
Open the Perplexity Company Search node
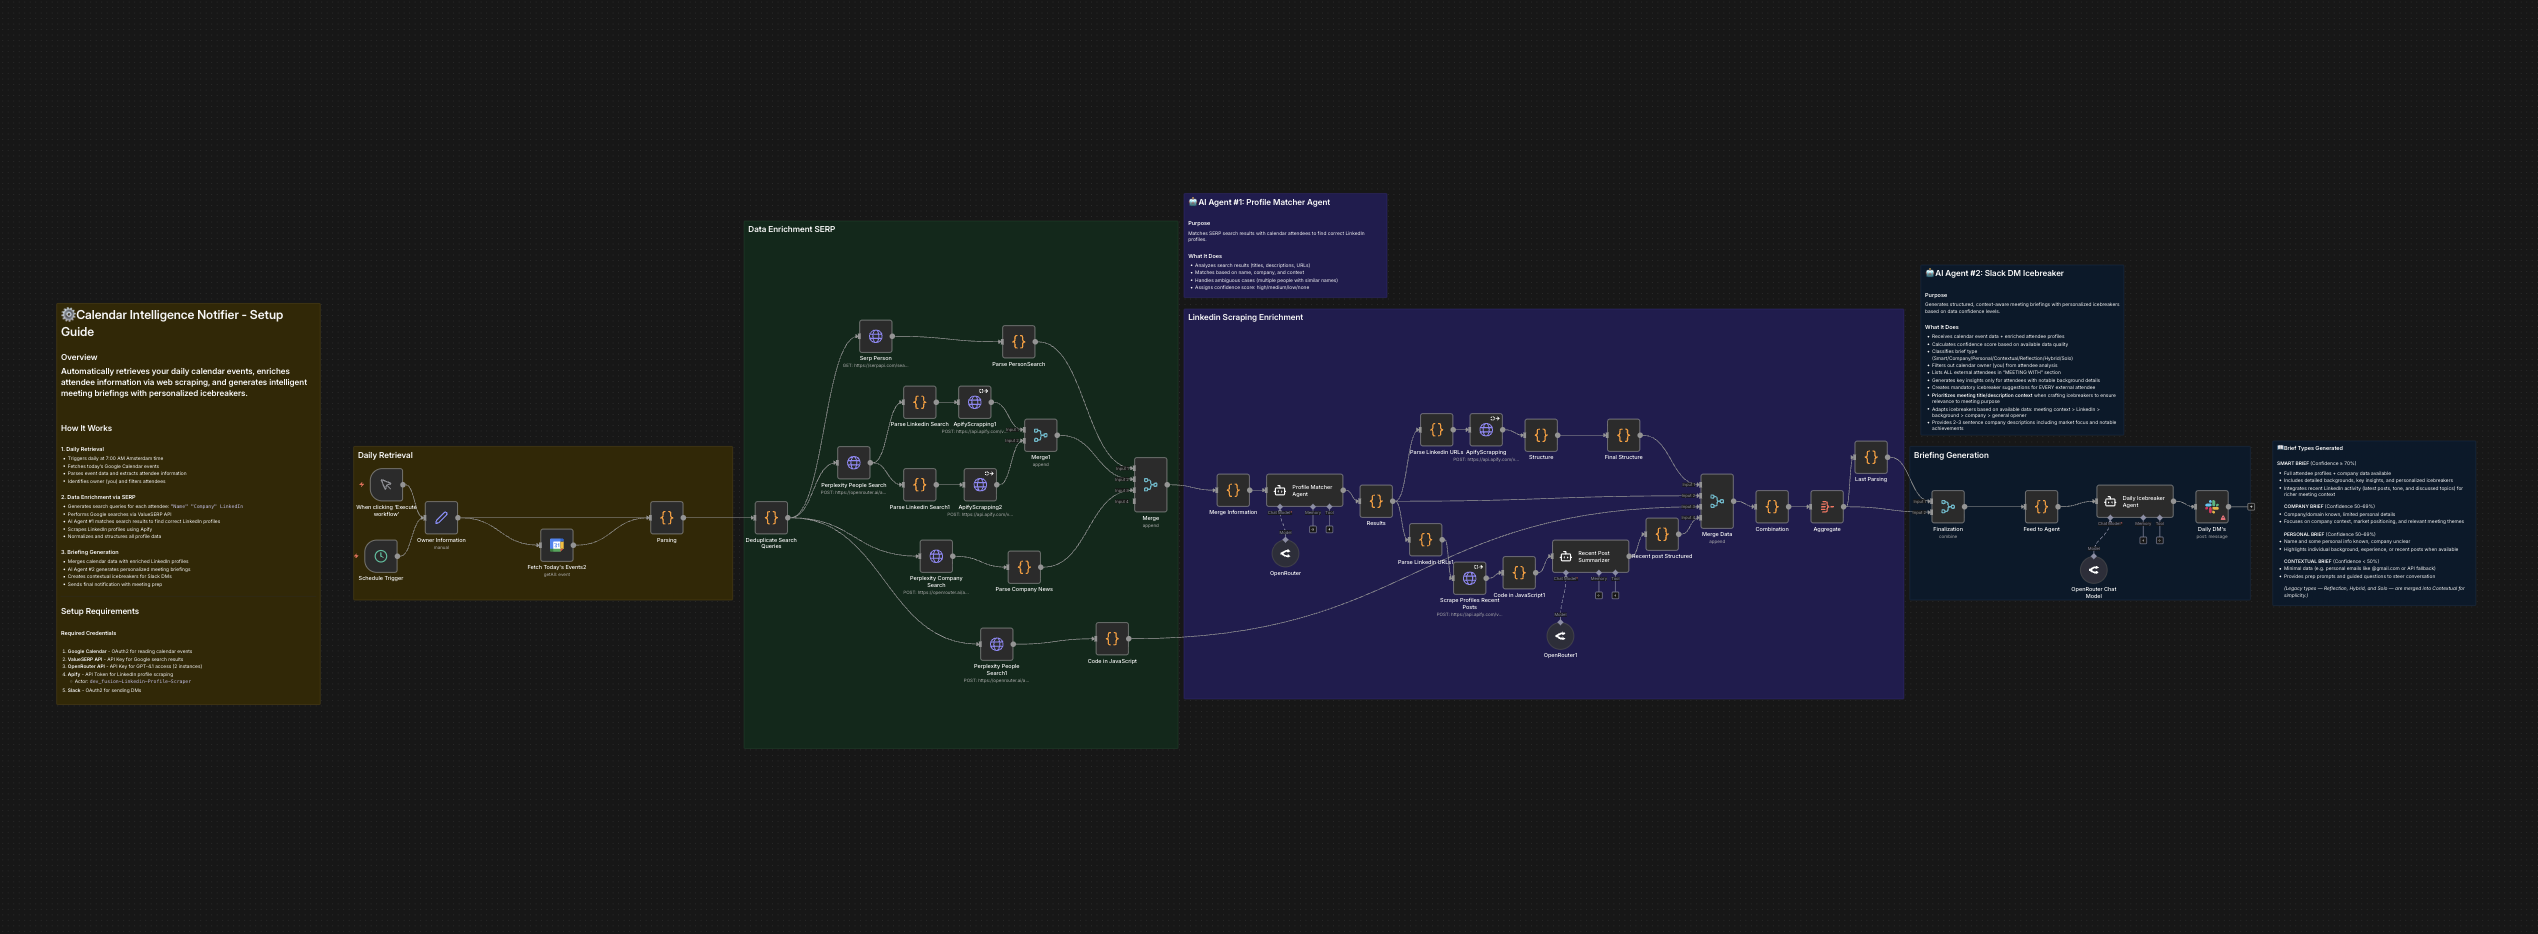[x=936, y=557]
